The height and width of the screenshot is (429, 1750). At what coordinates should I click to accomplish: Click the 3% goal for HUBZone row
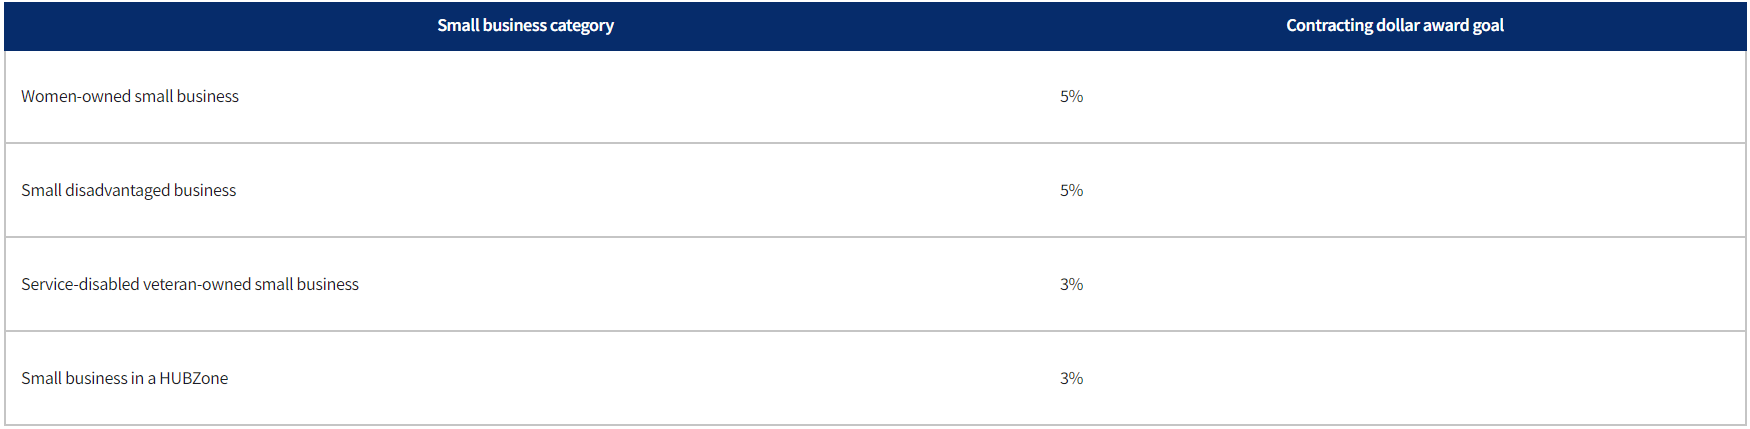coord(1071,378)
